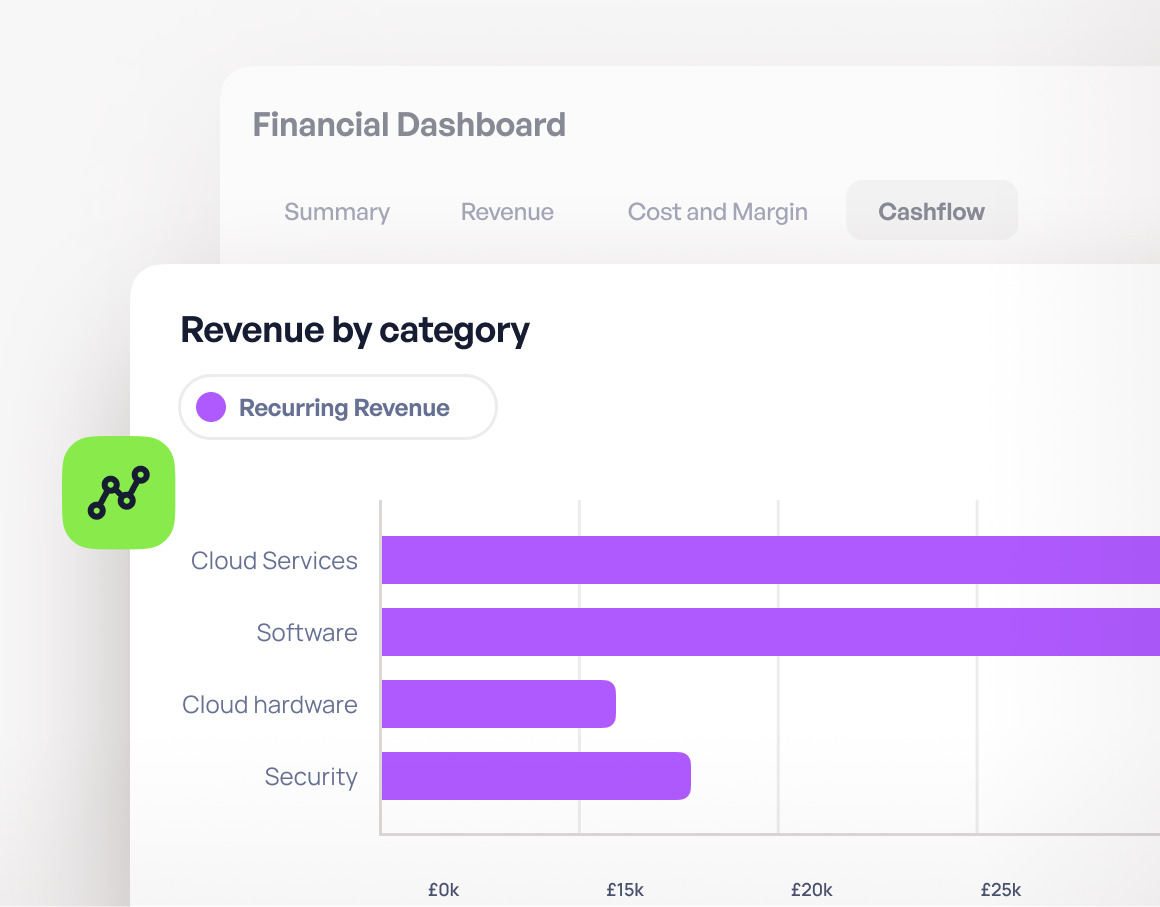Click the Cloud hardware axis label
This screenshot has width=1160, height=907.
click(270, 705)
